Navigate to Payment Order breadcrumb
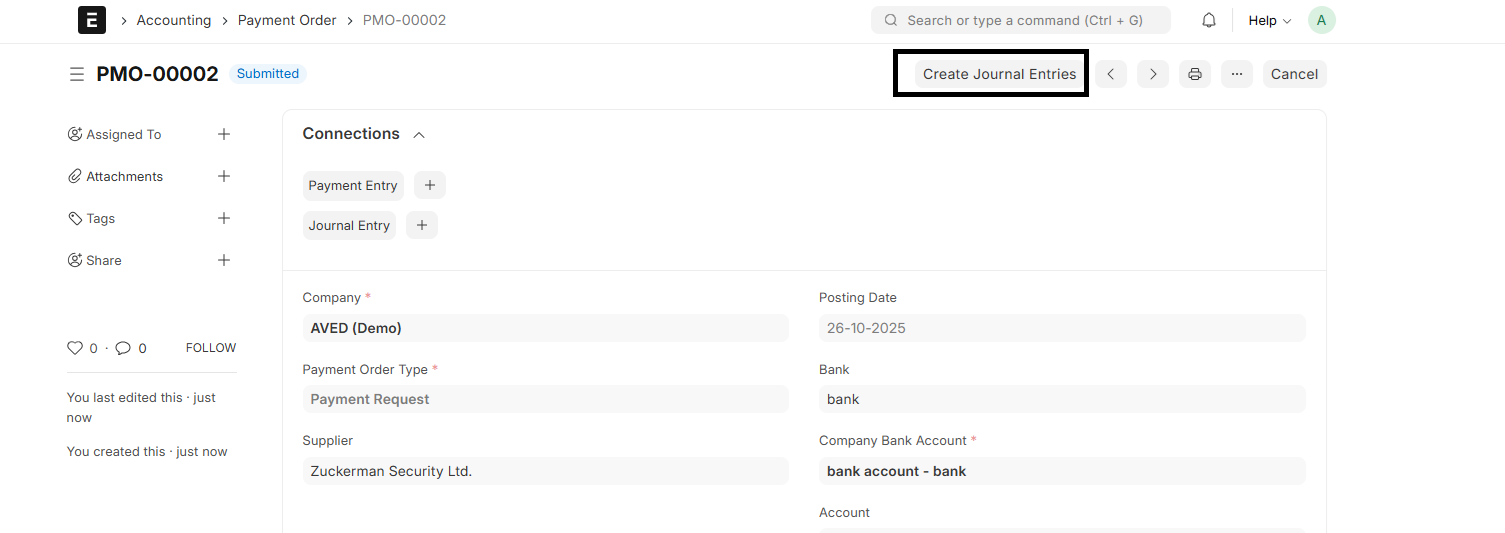This screenshot has width=1505, height=533. click(x=287, y=20)
